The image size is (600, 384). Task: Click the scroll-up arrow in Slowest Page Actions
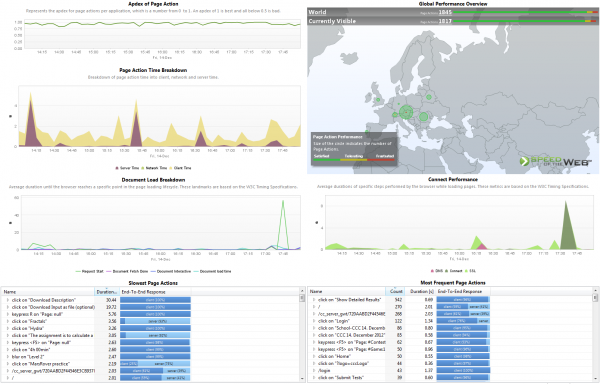point(303,291)
